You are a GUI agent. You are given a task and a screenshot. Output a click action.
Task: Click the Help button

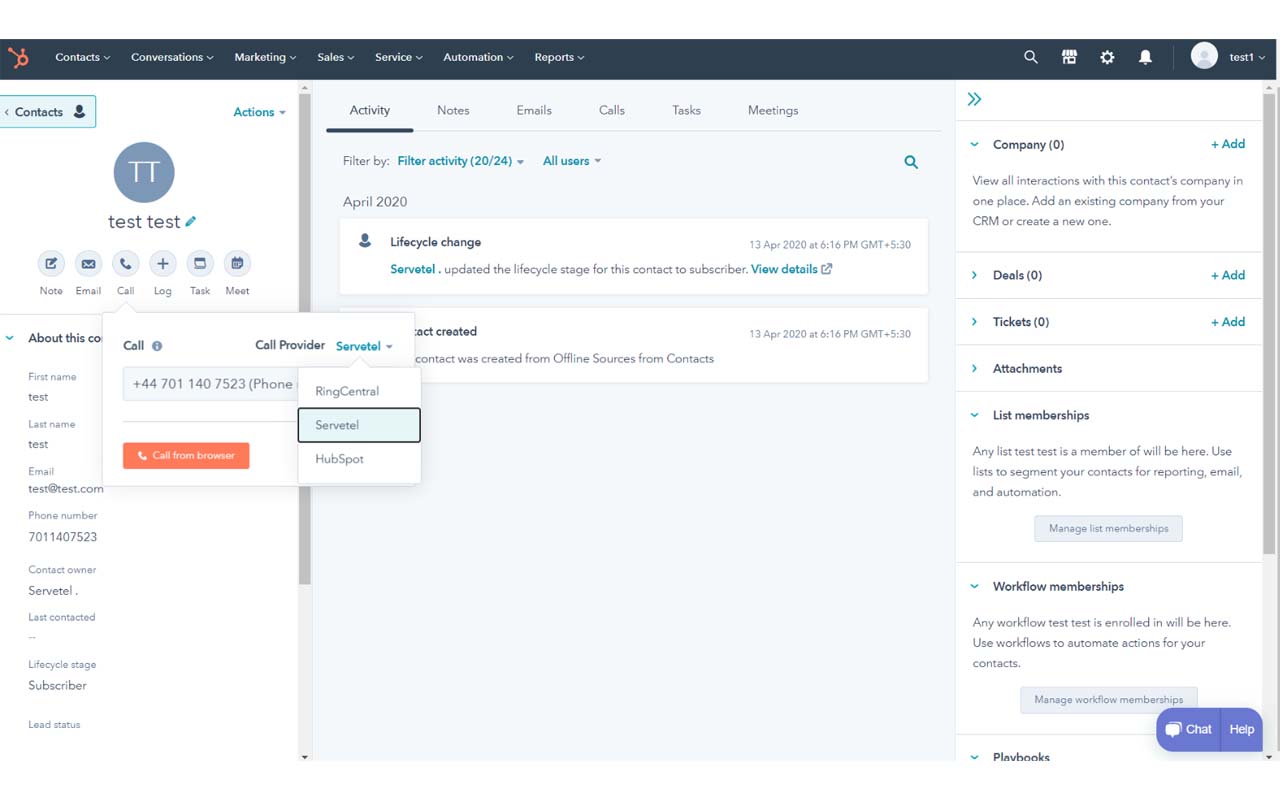click(x=1242, y=730)
